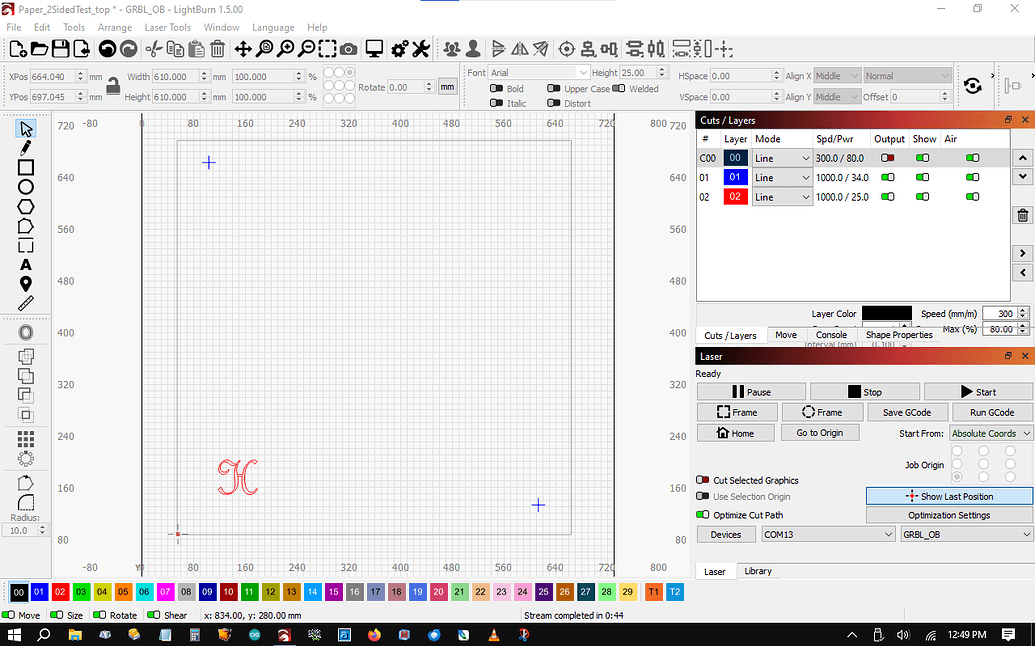Toggle Show switch for layer 01

922,177
